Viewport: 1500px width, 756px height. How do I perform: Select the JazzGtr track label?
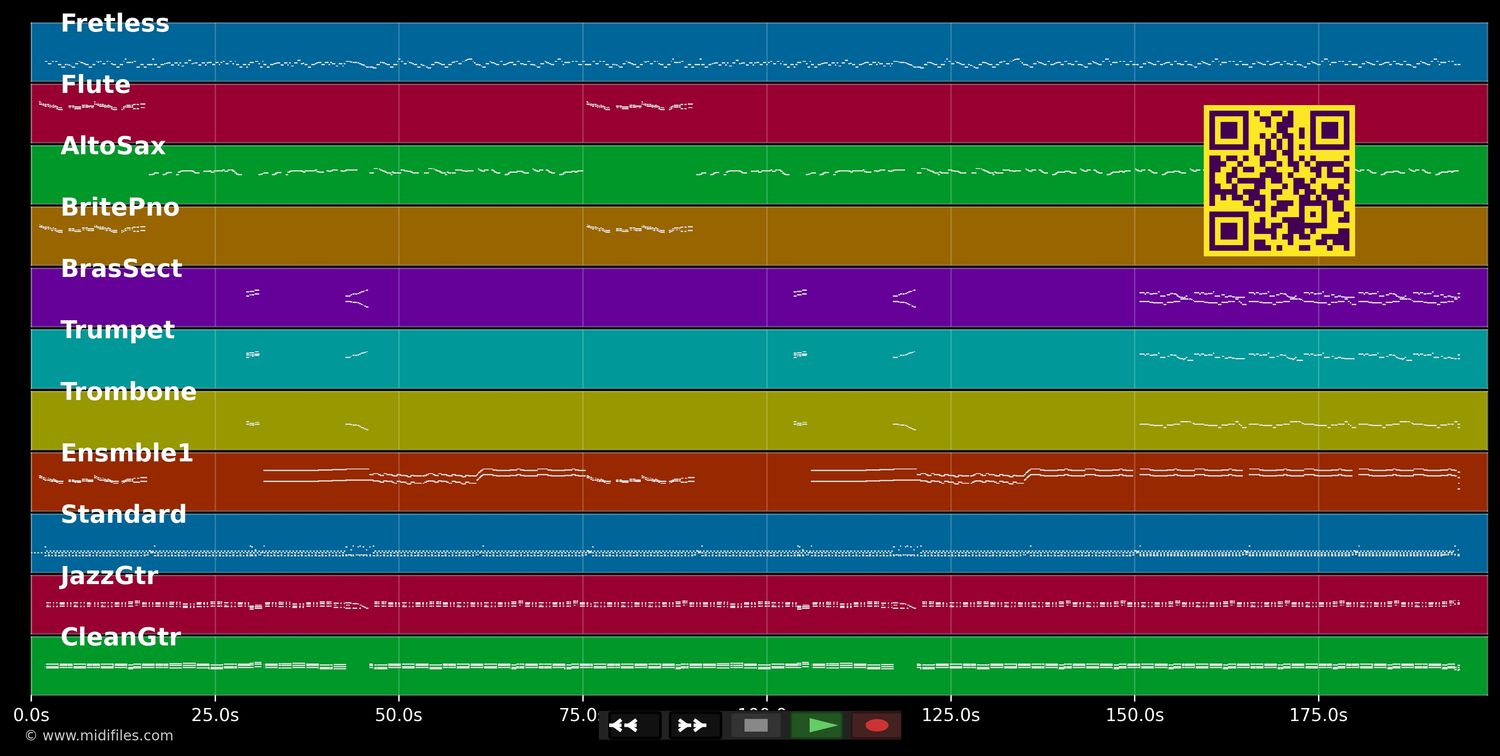tap(109, 576)
